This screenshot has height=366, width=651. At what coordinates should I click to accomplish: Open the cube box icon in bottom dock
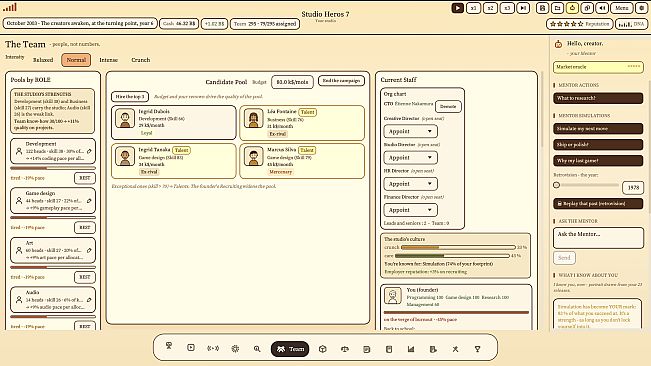coord(323,349)
